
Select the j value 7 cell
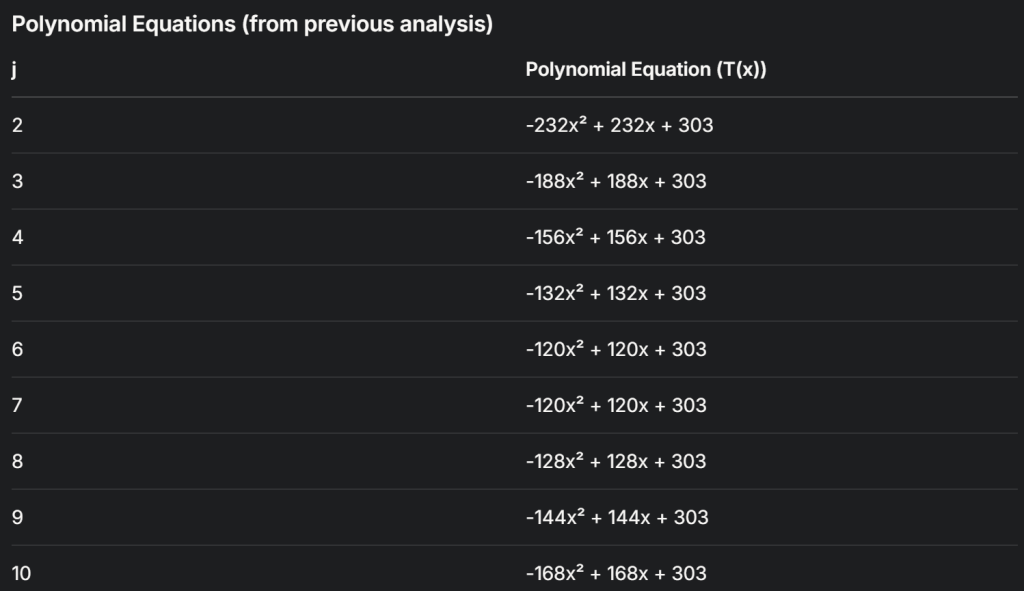(18, 405)
